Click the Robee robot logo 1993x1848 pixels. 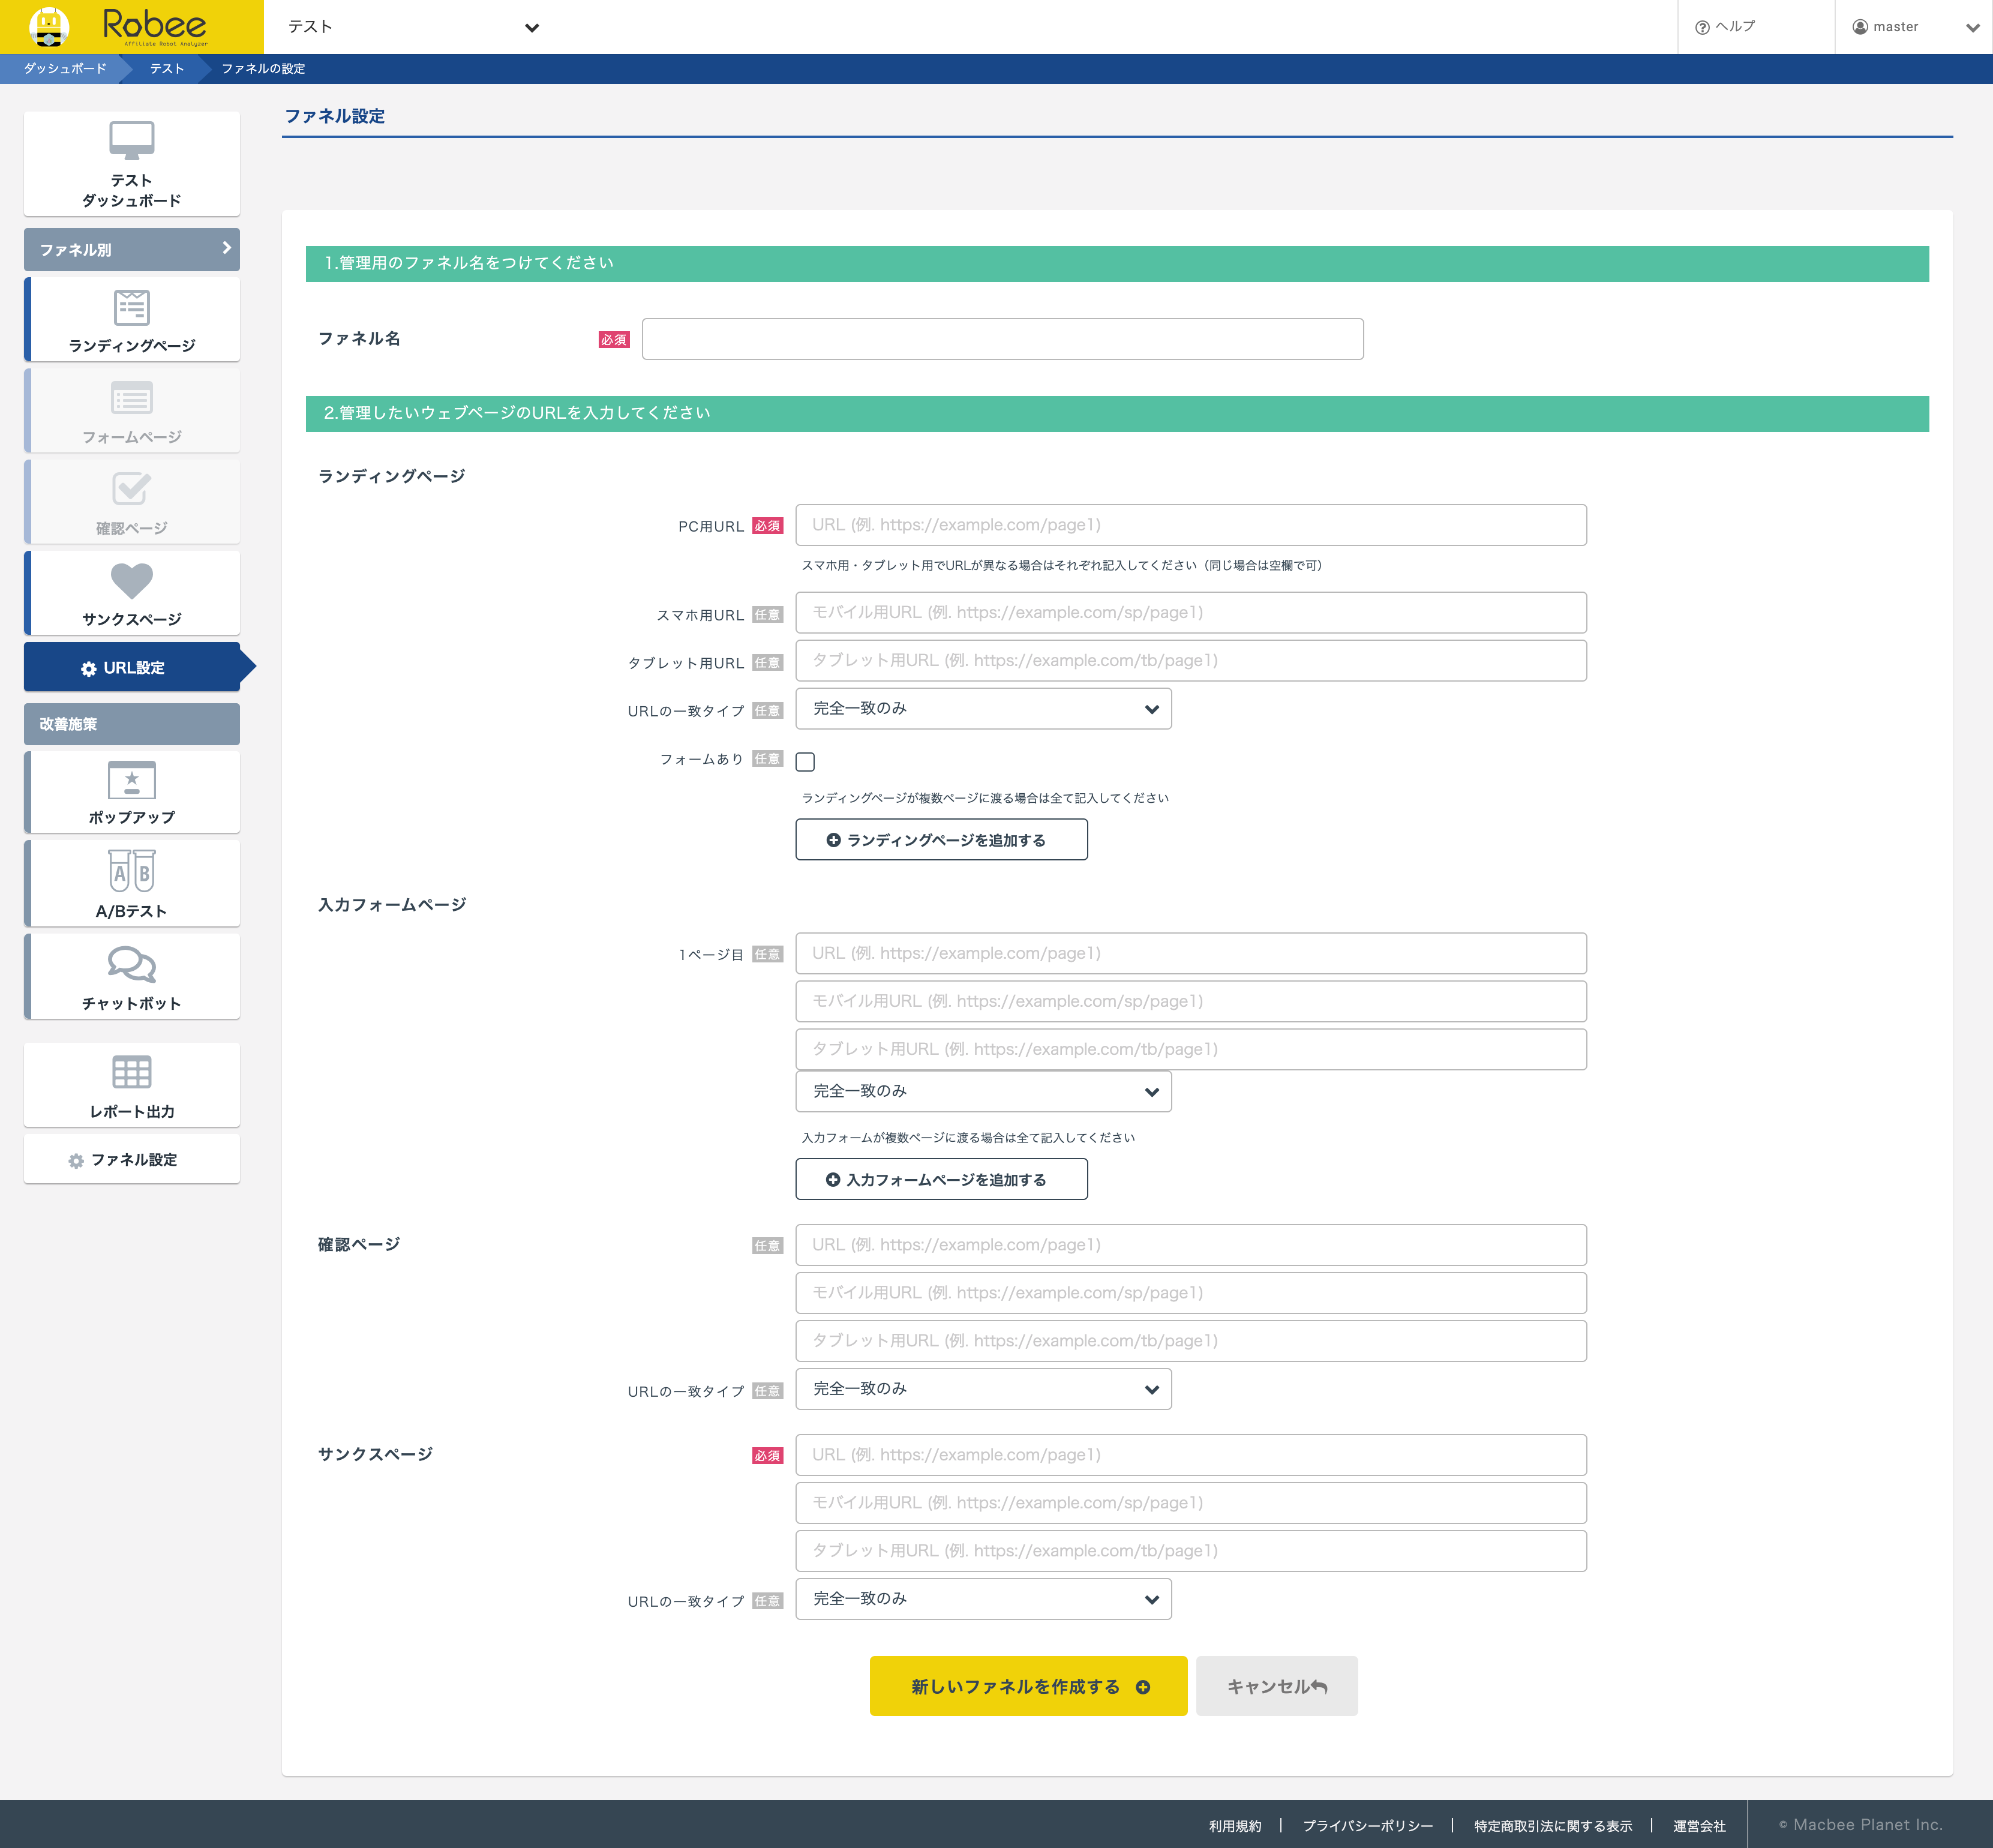coord(49,27)
